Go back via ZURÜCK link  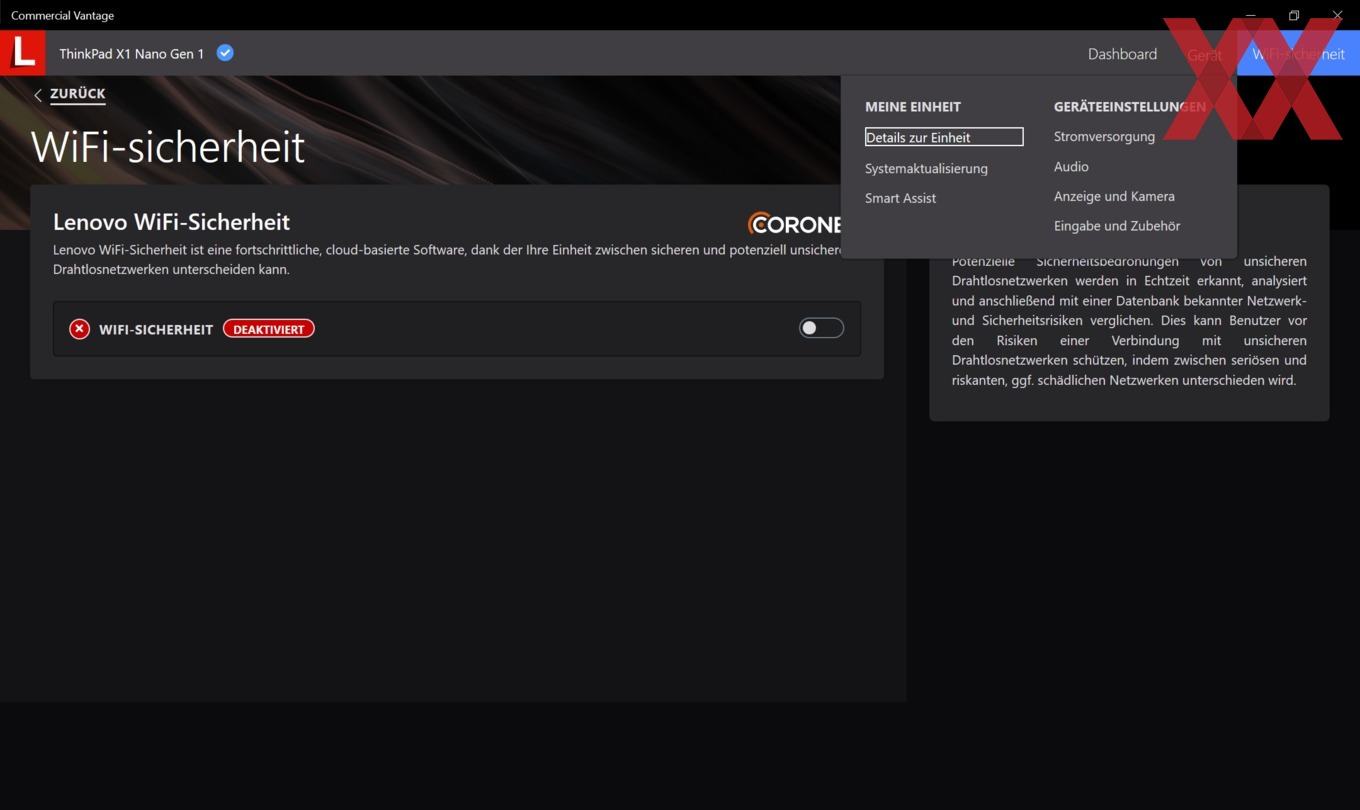[x=78, y=94]
